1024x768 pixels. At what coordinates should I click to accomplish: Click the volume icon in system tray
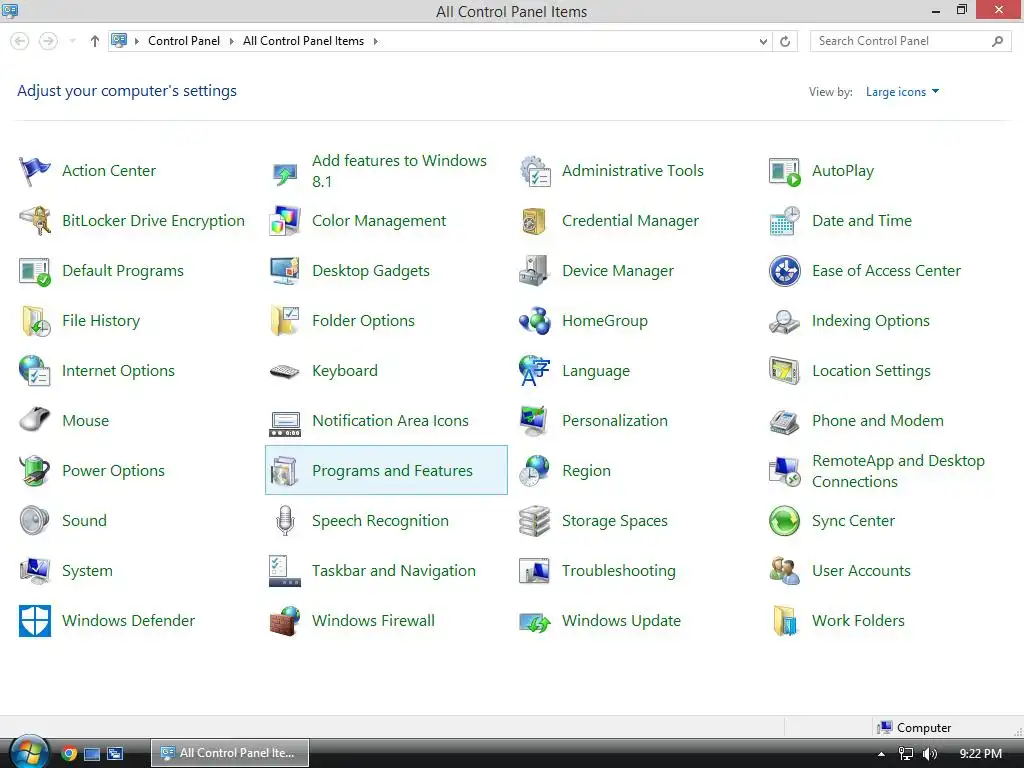pos(929,754)
